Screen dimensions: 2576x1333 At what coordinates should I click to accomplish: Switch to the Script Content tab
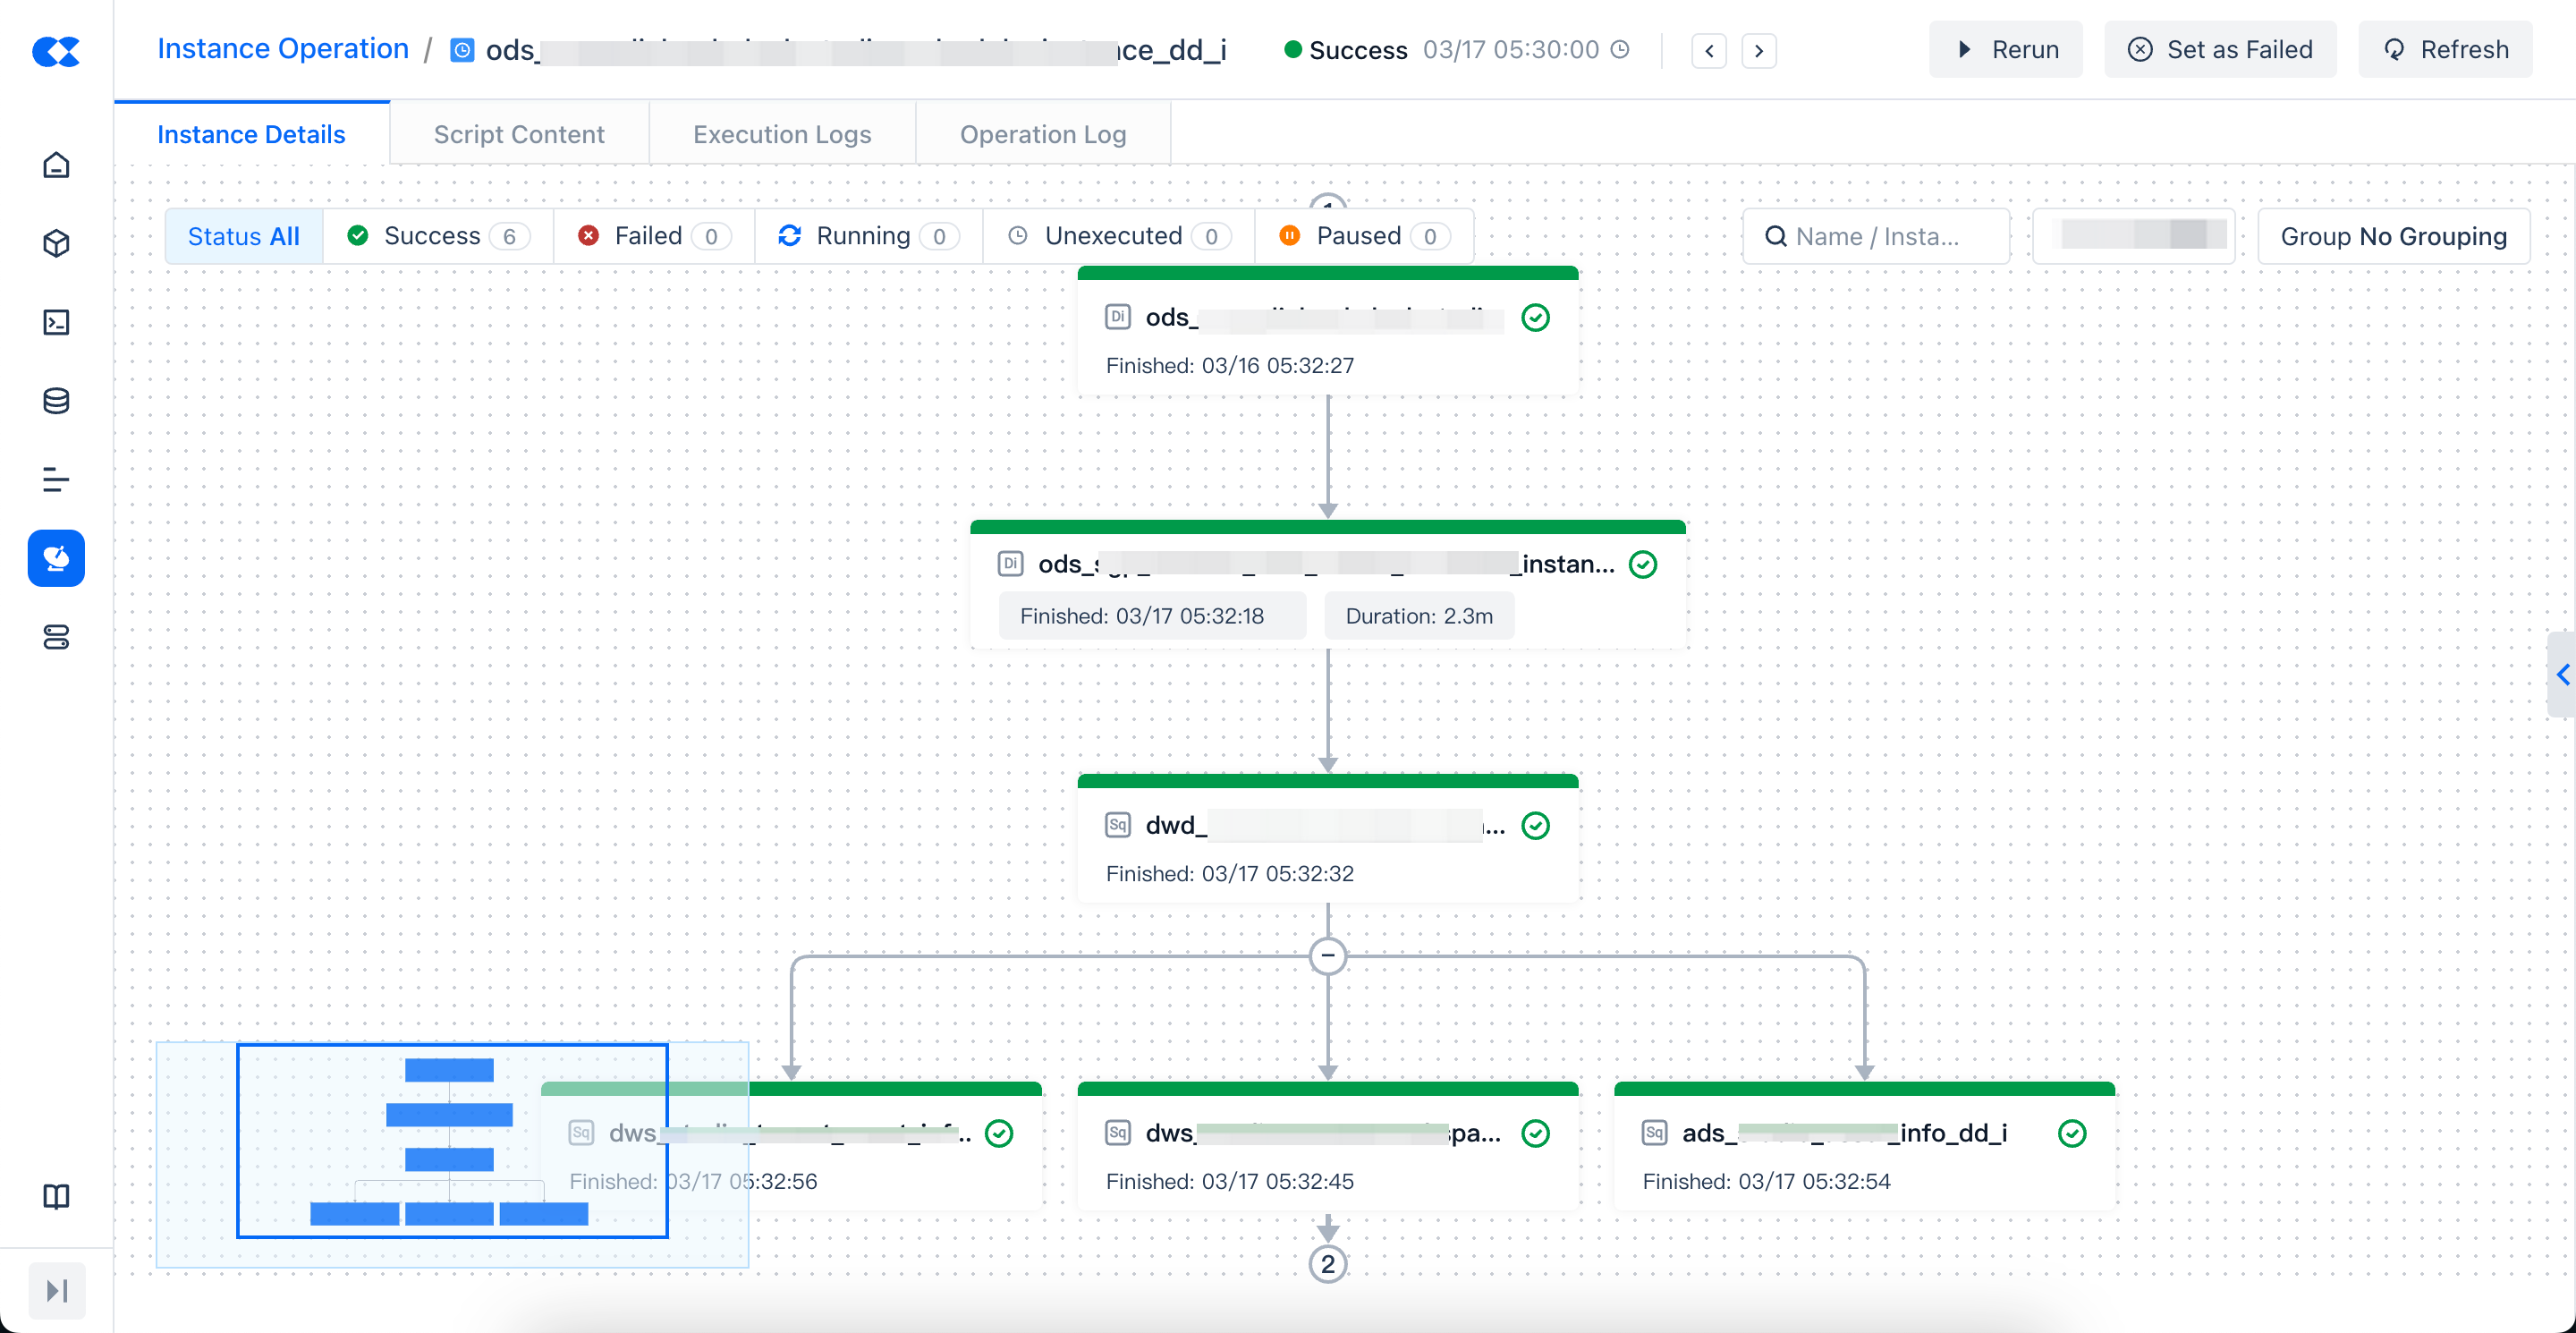pos(518,134)
